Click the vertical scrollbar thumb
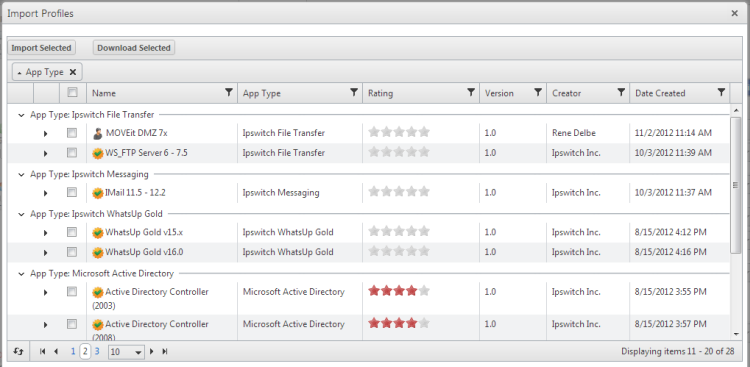The width and height of the screenshot is (750, 367). point(736,185)
